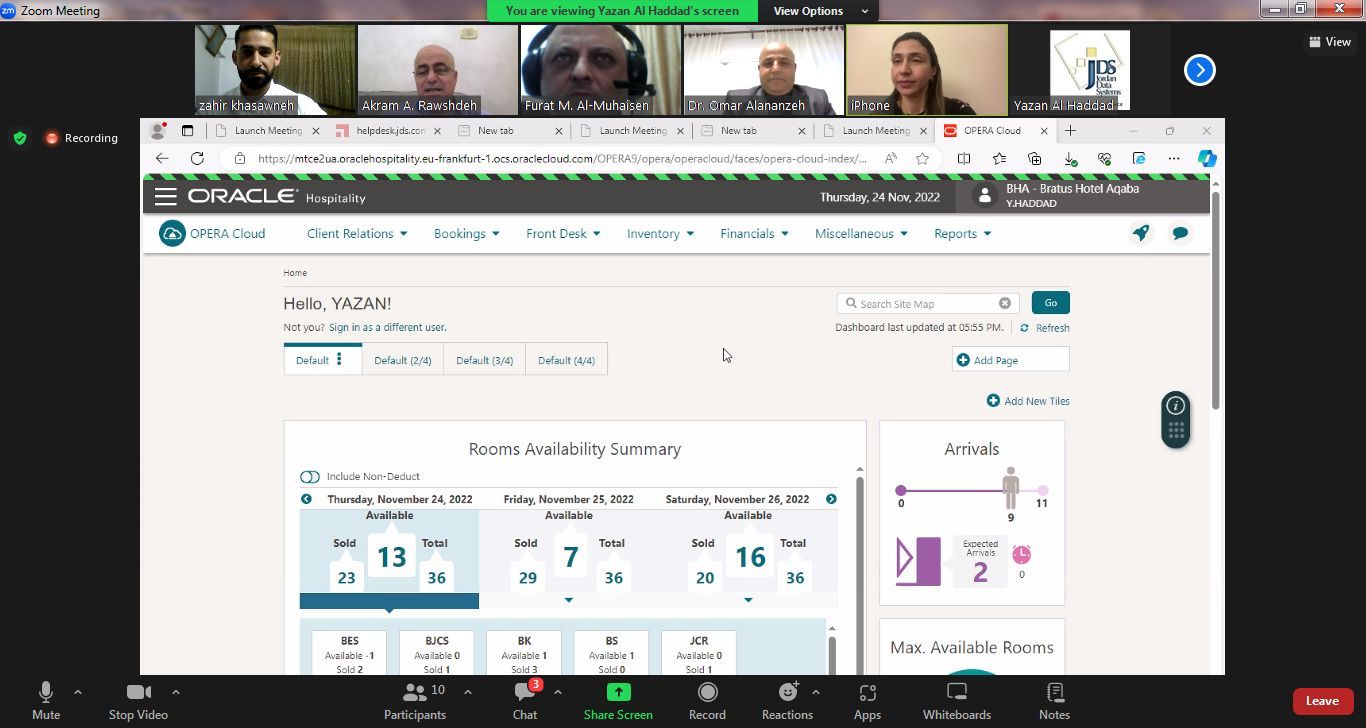This screenshot has width=1366, height=728.
Task: Add this page to browser favorites
Action: point(922,158)
